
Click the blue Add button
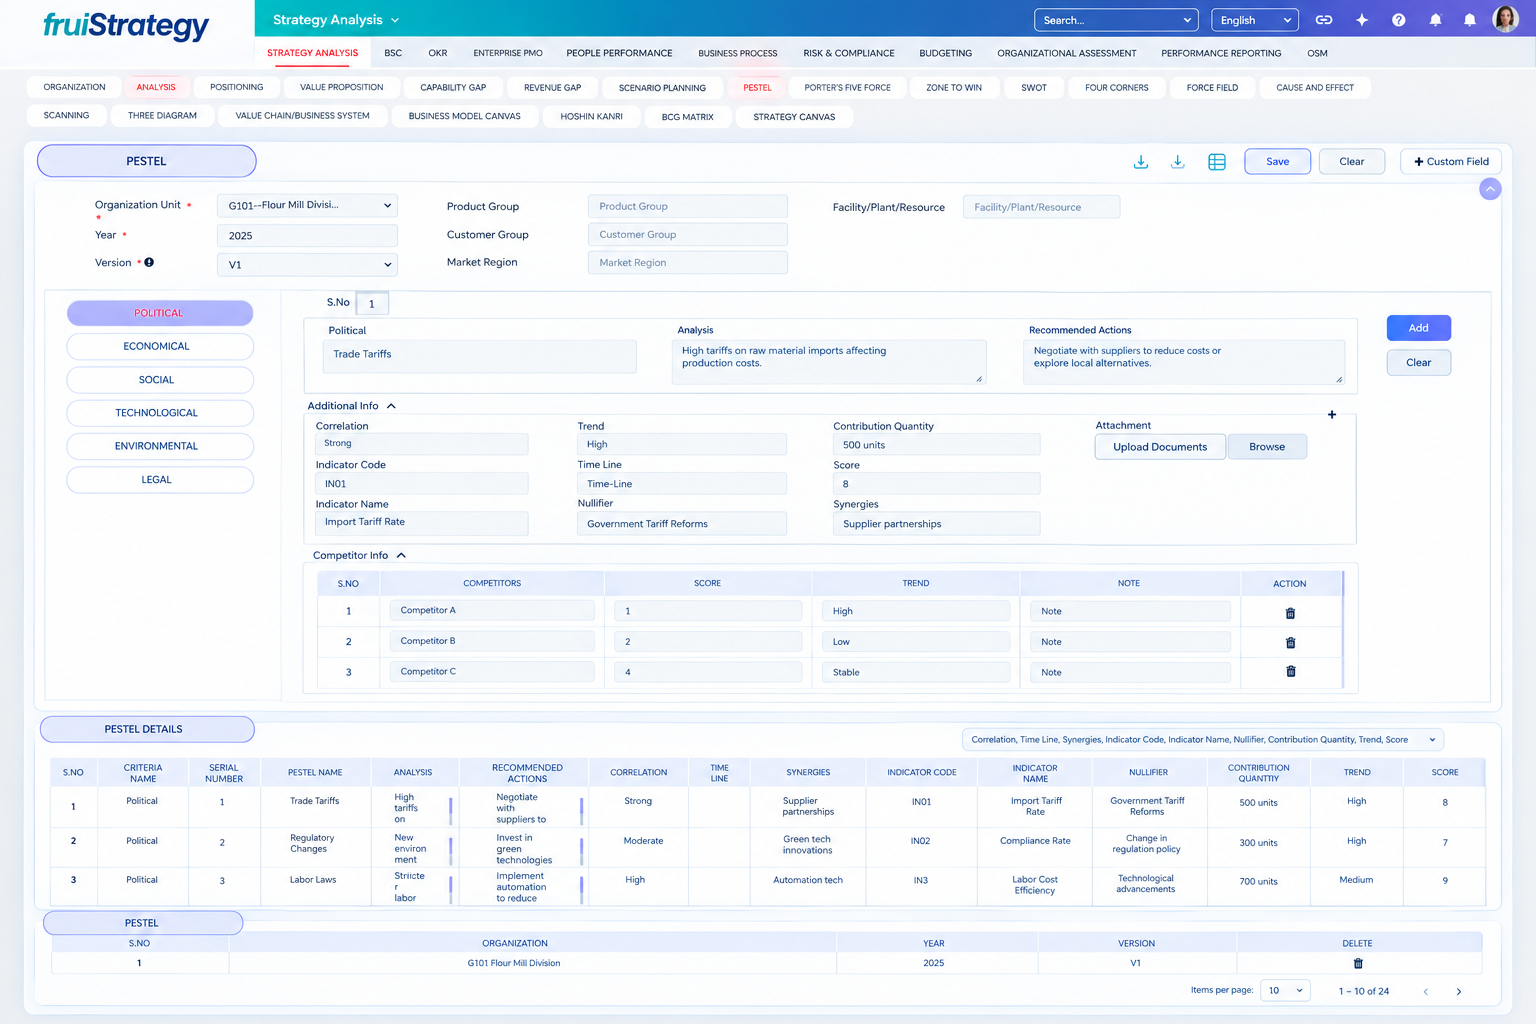pos(1419,328)
